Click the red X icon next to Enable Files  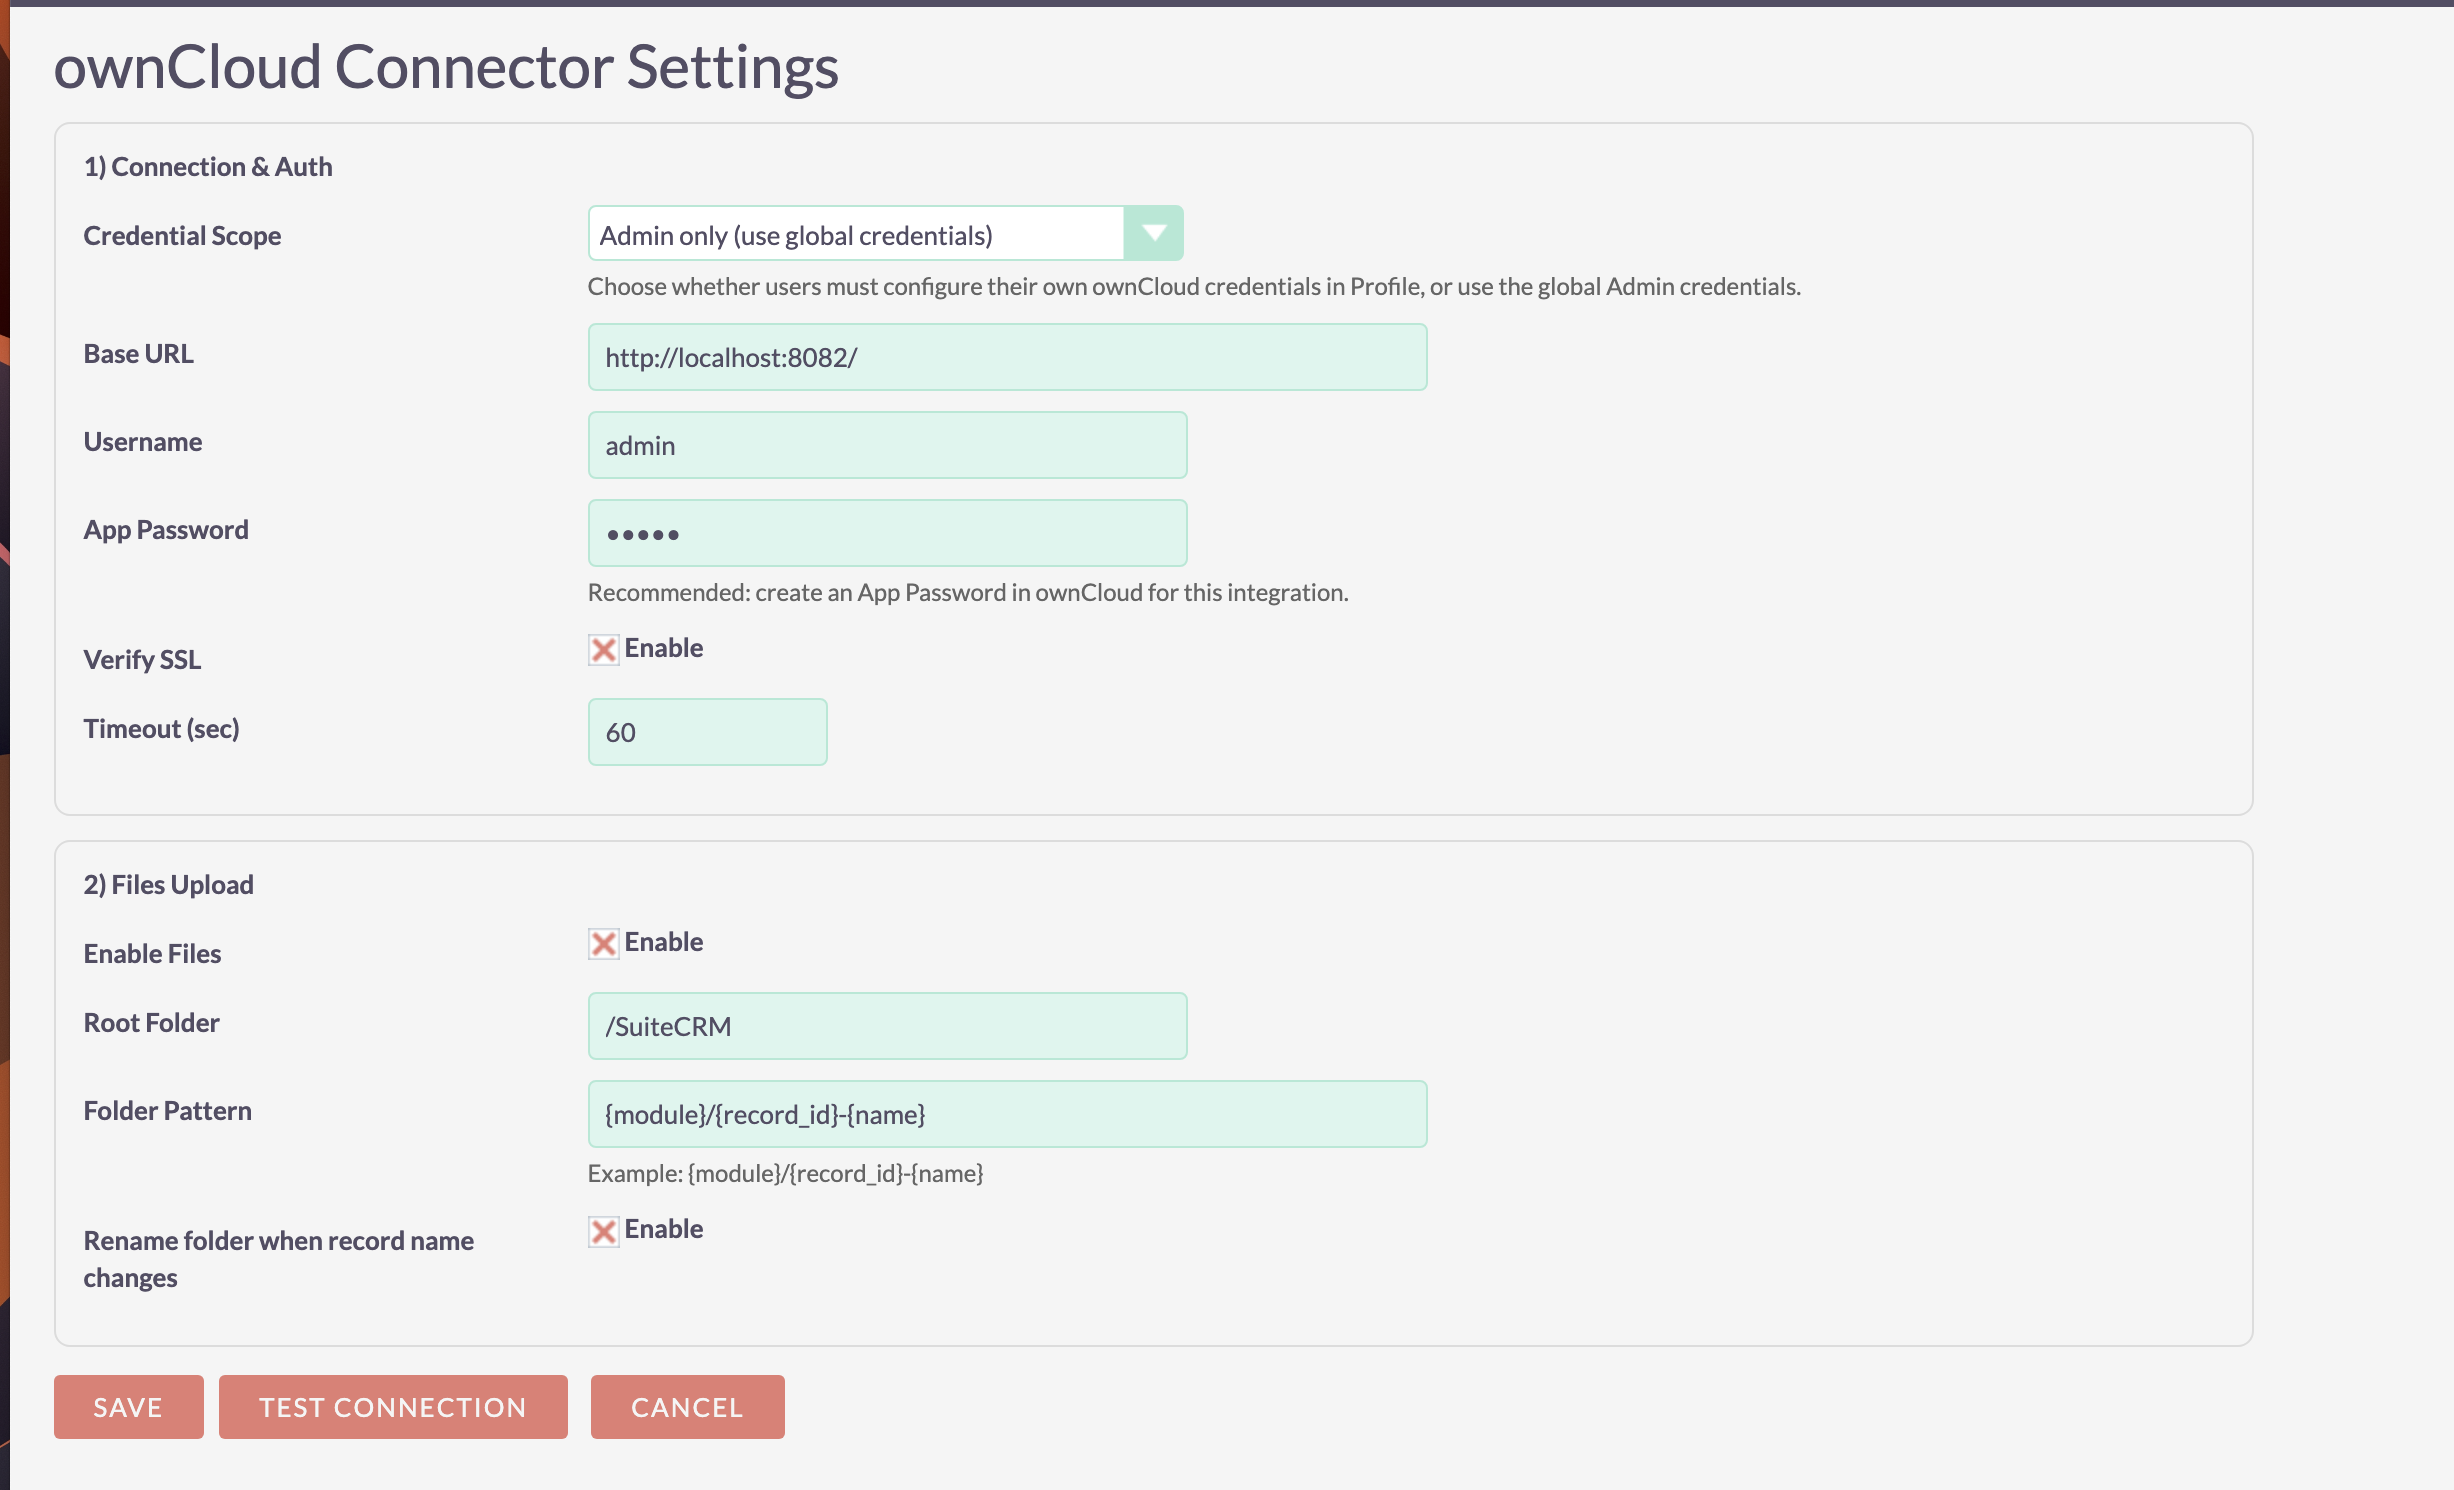pyautogui.click(x=603, y=943)
